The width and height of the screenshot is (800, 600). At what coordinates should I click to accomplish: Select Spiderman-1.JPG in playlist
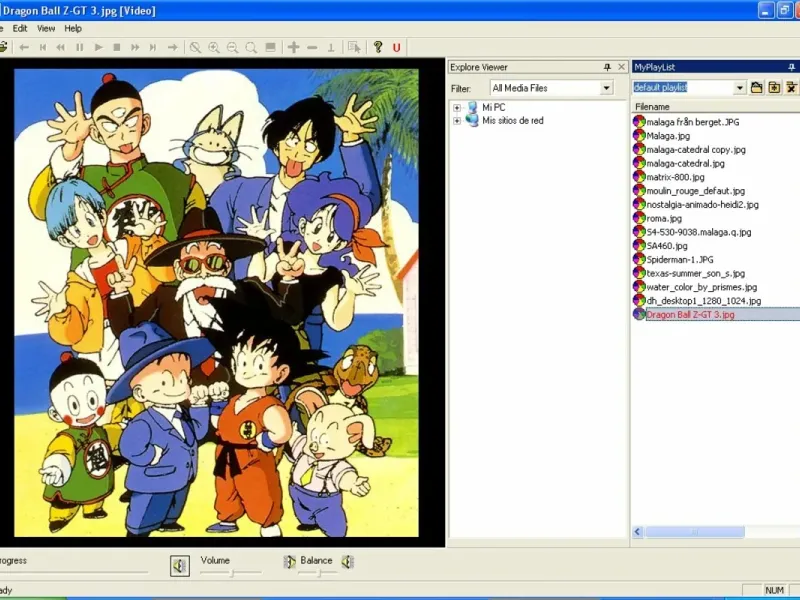pyautogui.click(x=680, y=260)
